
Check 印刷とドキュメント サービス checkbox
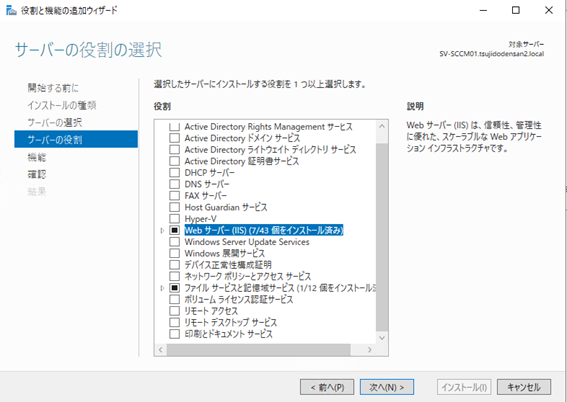coord(175,334)
